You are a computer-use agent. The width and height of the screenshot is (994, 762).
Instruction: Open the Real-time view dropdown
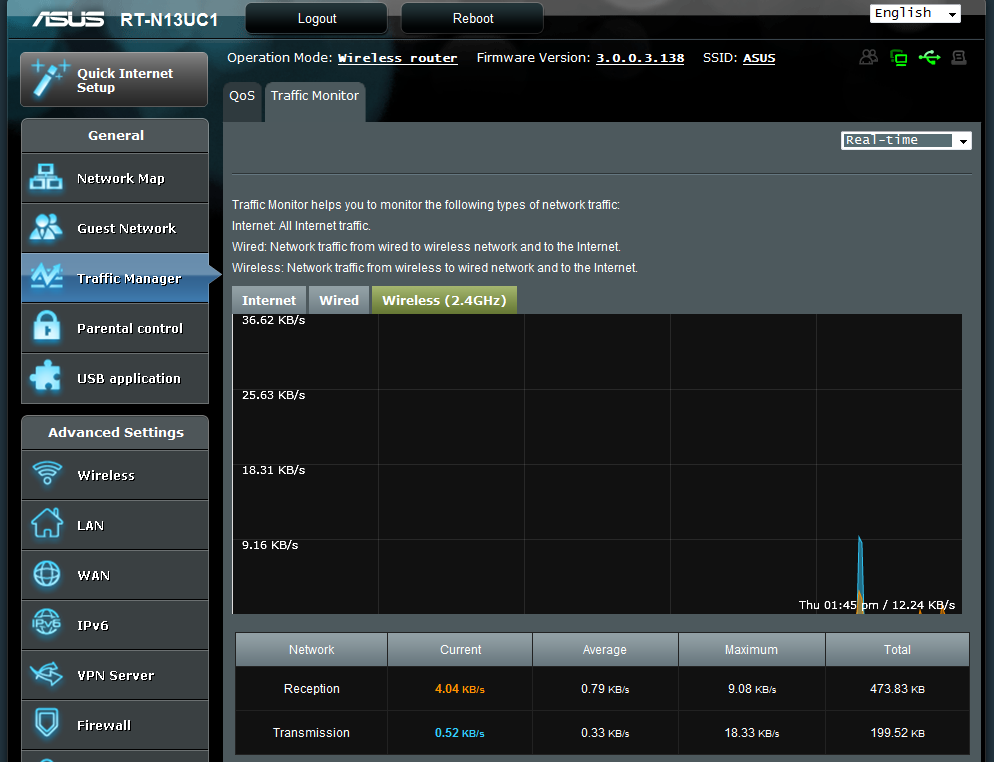pyautogui.click(x=906, y=140)
